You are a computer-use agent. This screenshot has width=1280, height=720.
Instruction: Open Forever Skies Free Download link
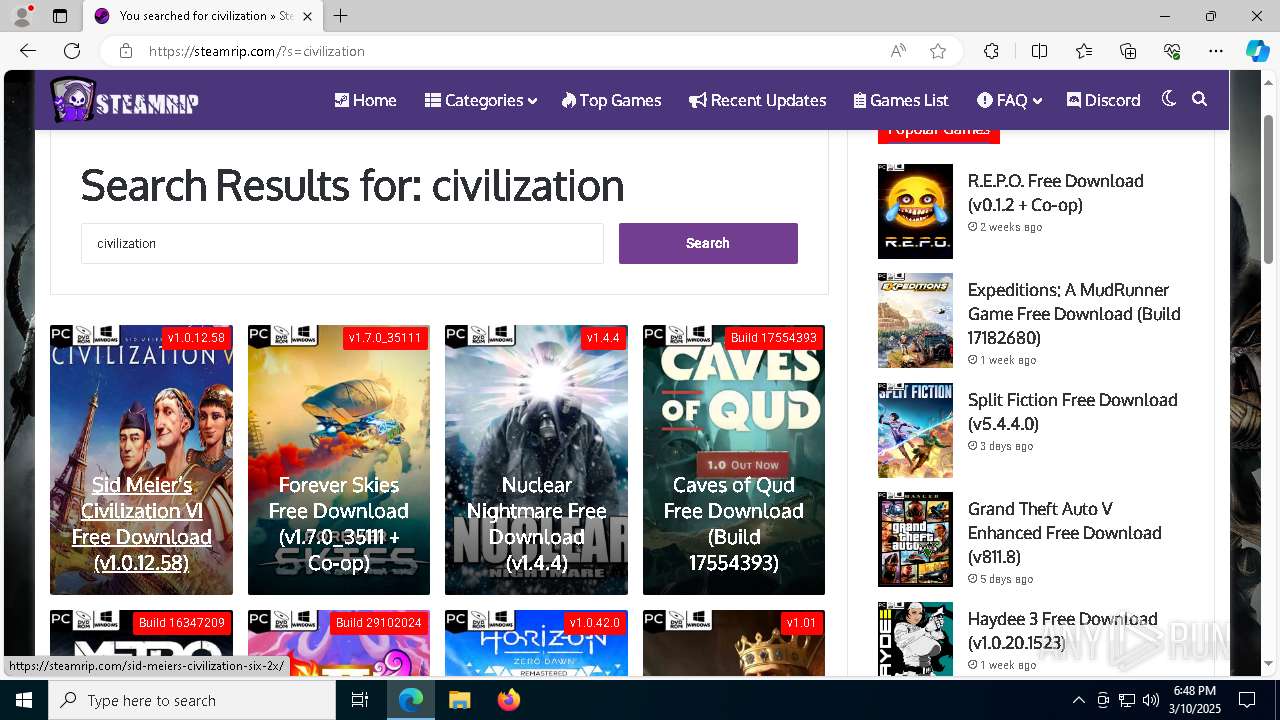[339, 524]
